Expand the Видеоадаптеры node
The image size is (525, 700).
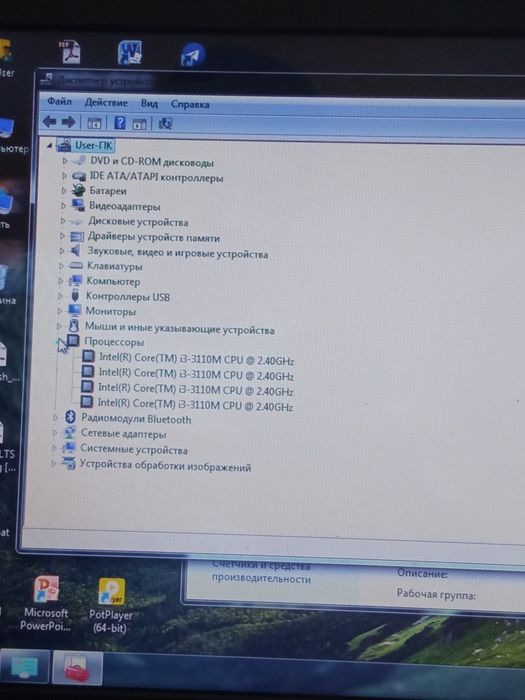click(63, 205)
